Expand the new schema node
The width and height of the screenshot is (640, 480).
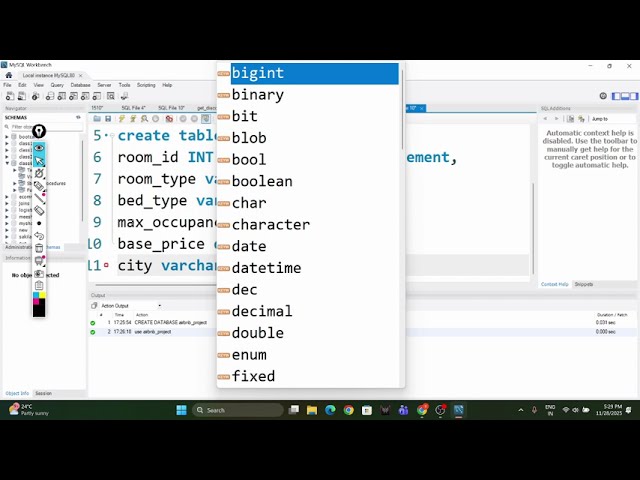7,230
